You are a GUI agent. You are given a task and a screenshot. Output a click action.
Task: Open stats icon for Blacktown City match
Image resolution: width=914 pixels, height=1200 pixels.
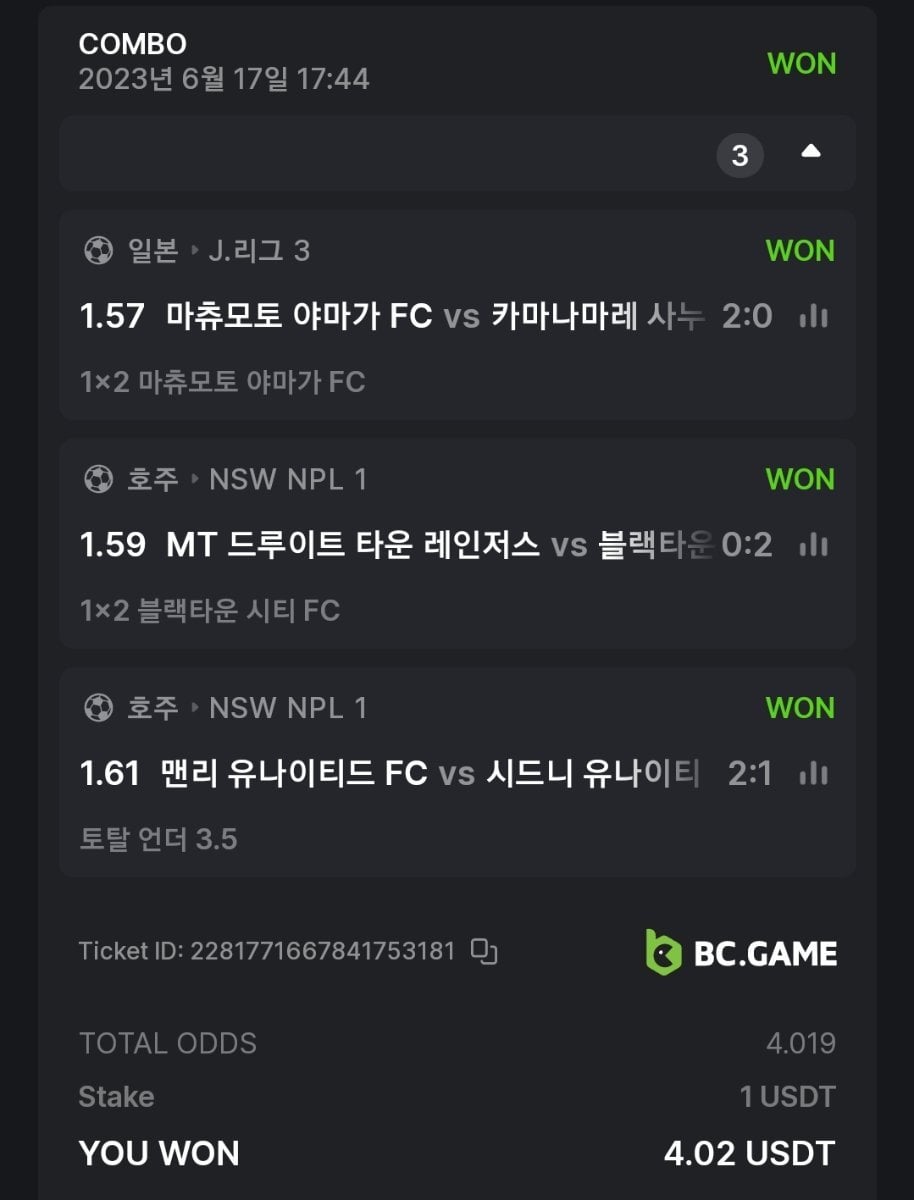click(814, 545)
